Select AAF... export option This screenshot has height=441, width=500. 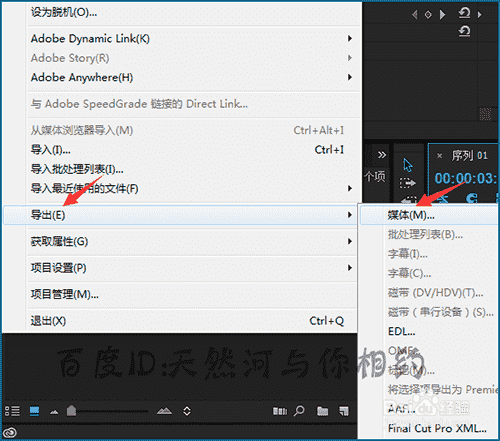[429, 409]
